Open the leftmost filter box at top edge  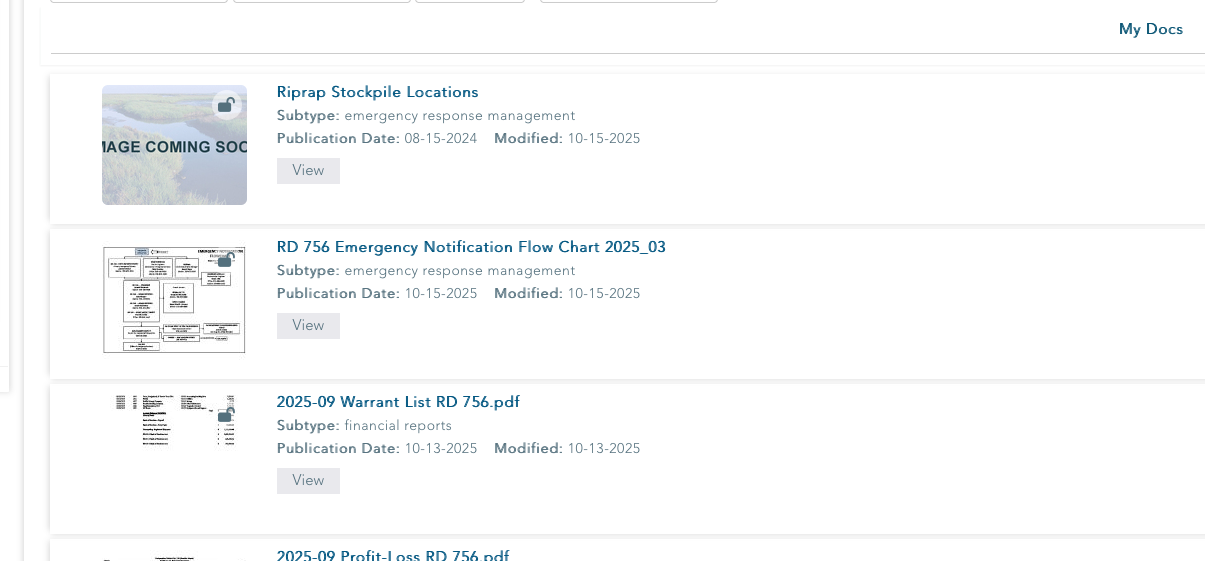tap(139, 1)
